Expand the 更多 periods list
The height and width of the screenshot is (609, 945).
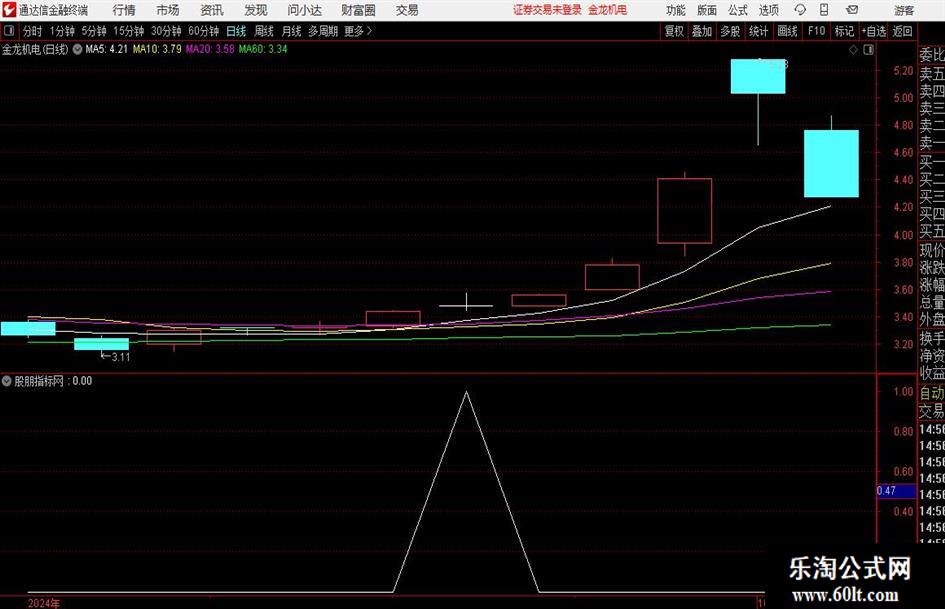(x=358, y=31)
